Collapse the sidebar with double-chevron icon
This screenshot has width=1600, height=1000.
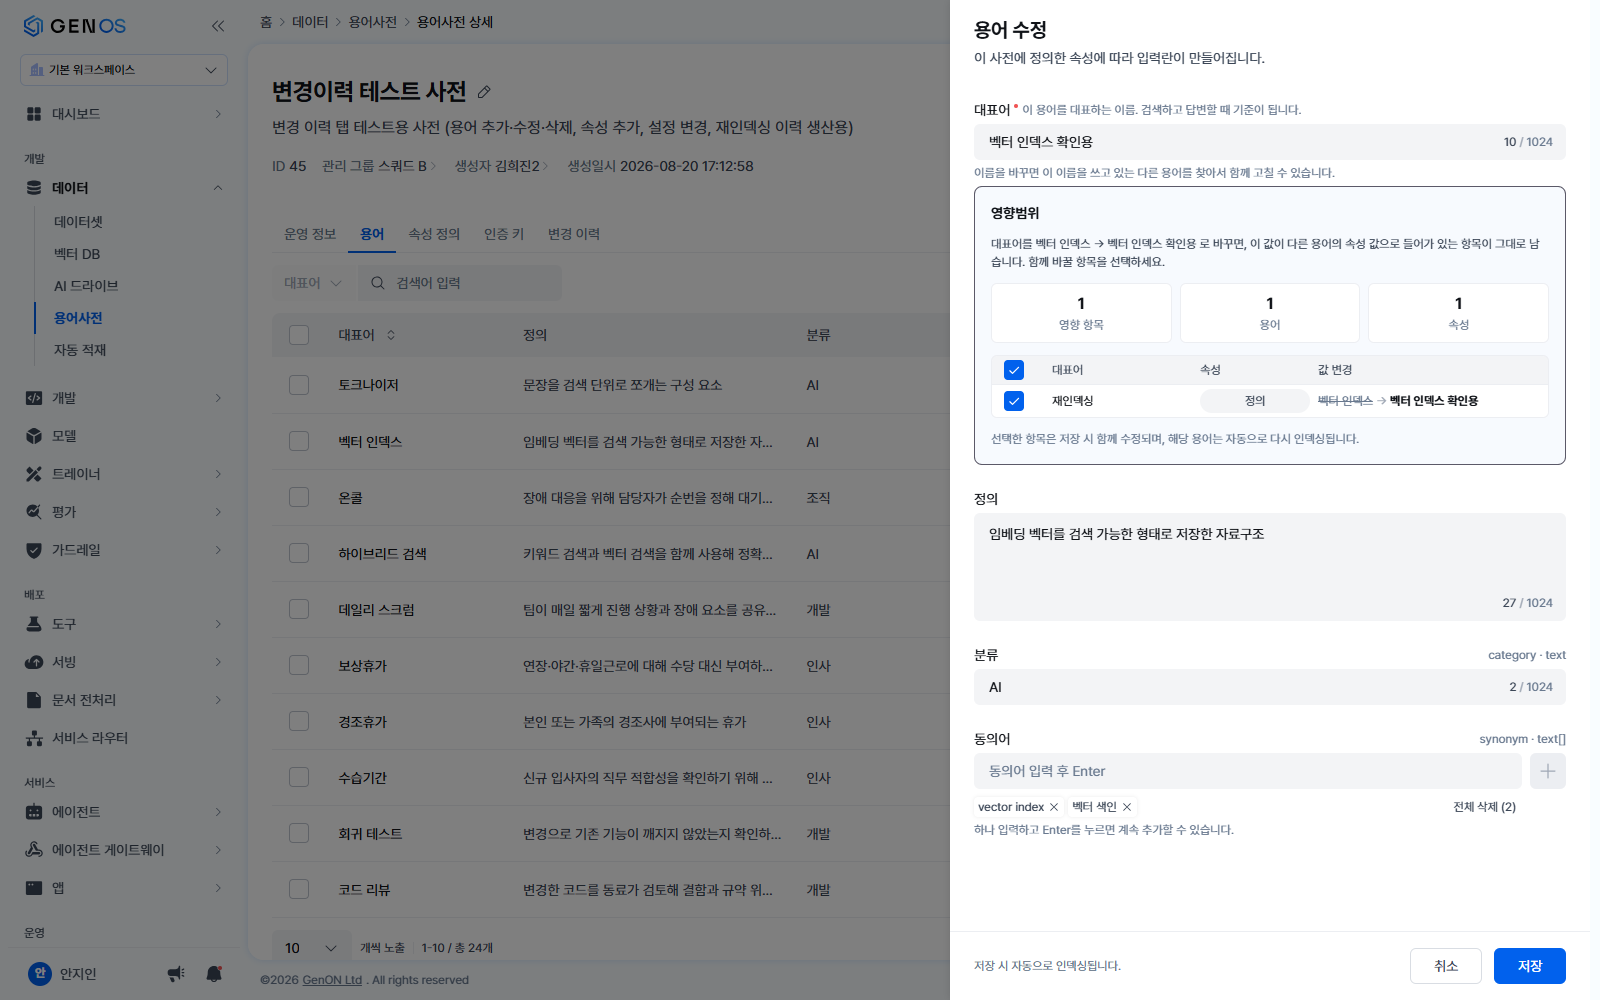(218, 26)
